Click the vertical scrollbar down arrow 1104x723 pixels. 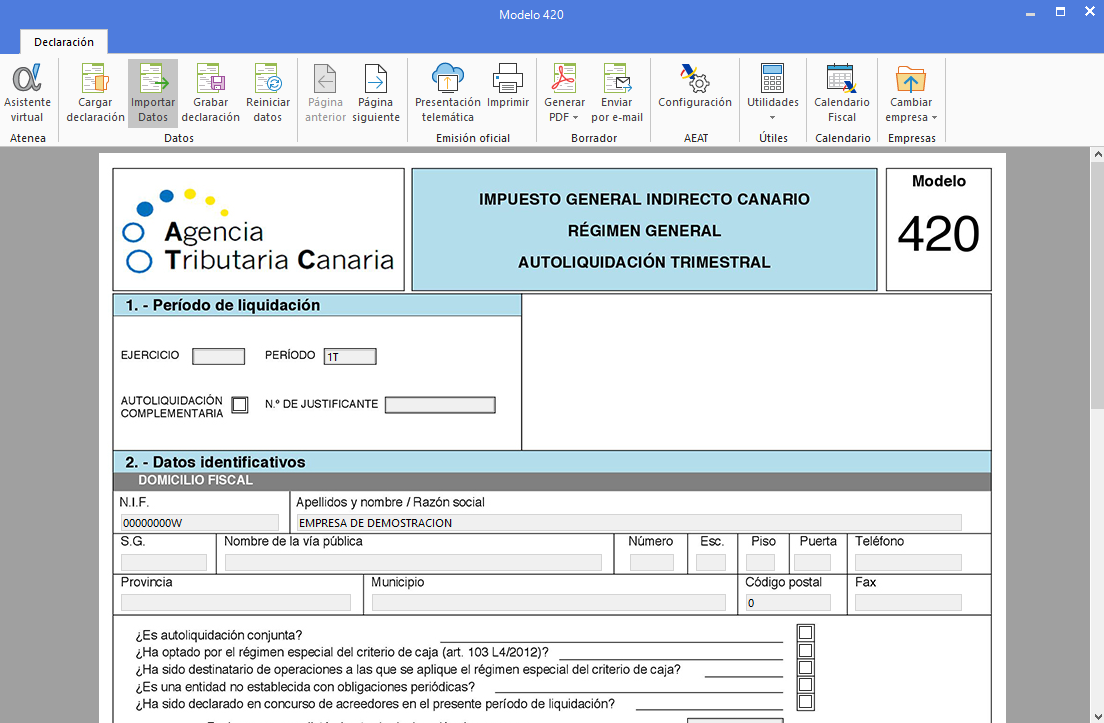[x=1096, y=714]
